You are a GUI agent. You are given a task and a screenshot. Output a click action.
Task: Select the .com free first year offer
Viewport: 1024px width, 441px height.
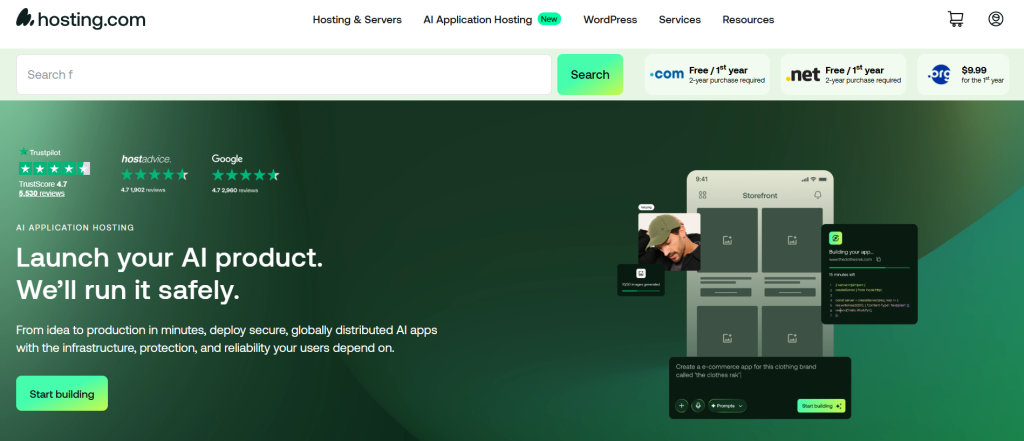coord(707,75)
